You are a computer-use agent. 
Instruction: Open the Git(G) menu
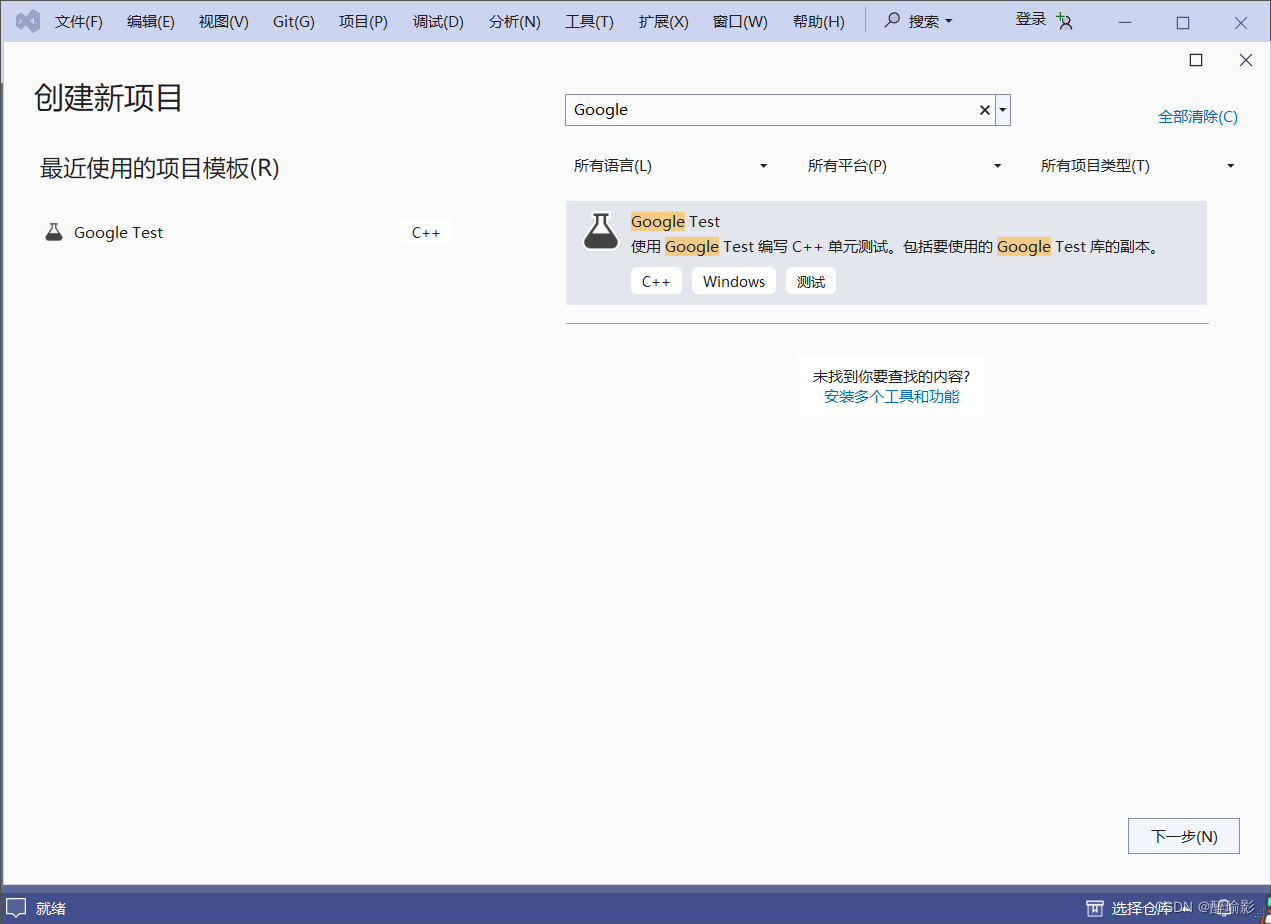pos(294,22)
